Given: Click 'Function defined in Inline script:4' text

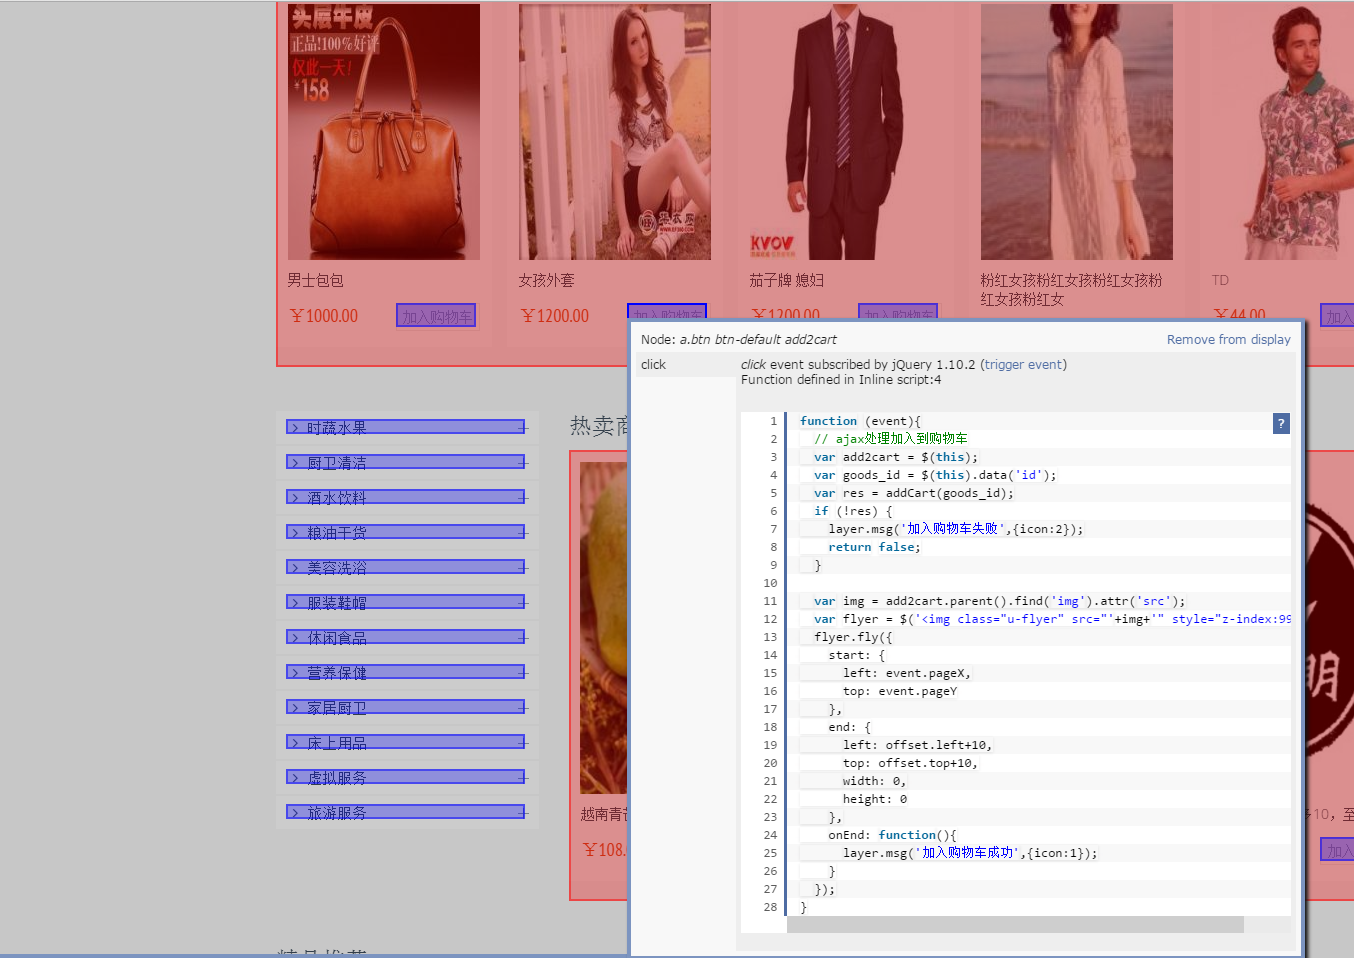Looking at the screenshot, I should pyautogui.click(x=841, y=380).
